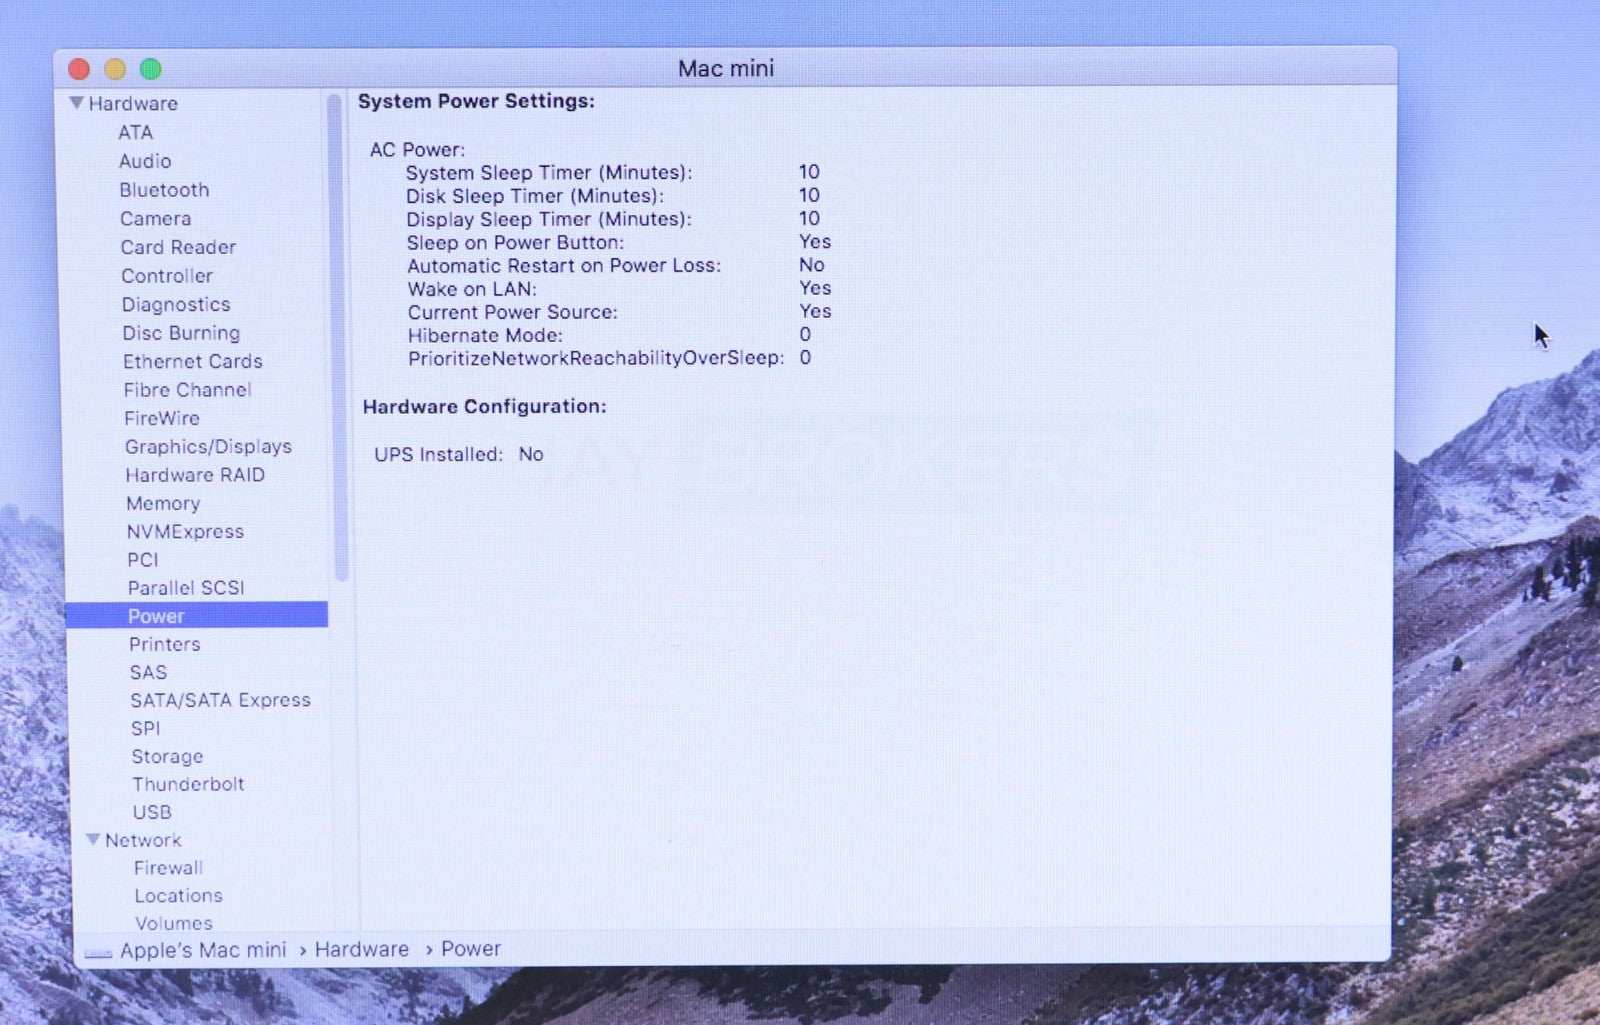Select USB in the Hardware list
The image size is (1600, 1025).
tap(152, 813)
